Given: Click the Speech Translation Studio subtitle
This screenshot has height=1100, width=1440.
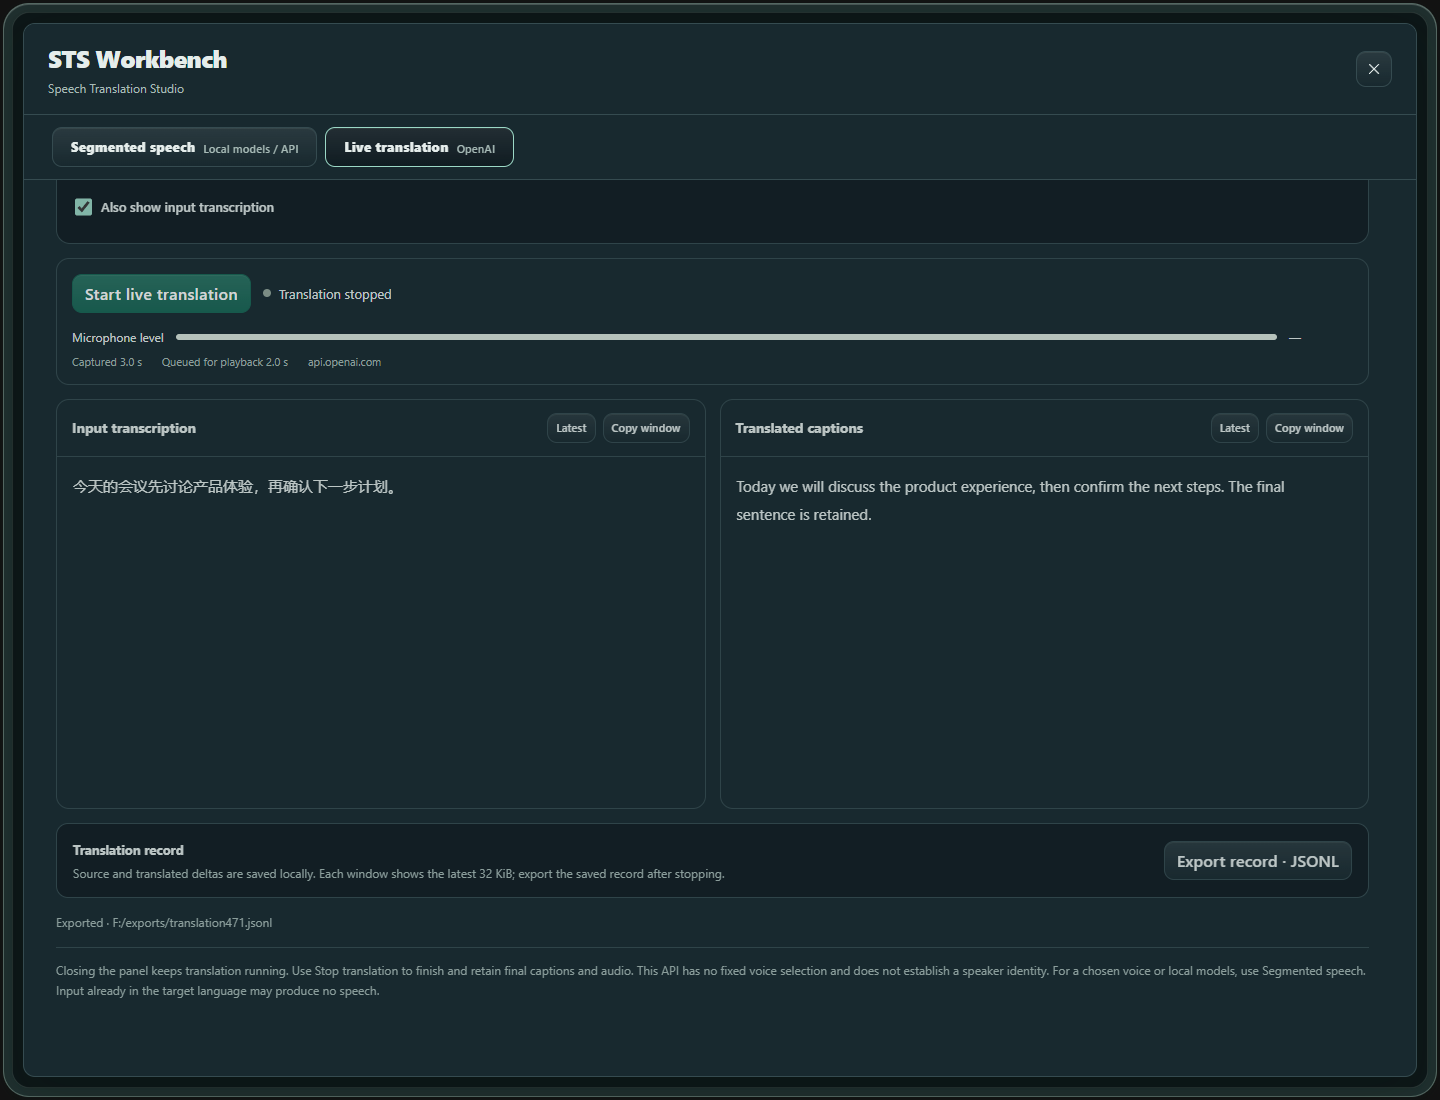Looking at the screenshot, I should coord(116,89).
